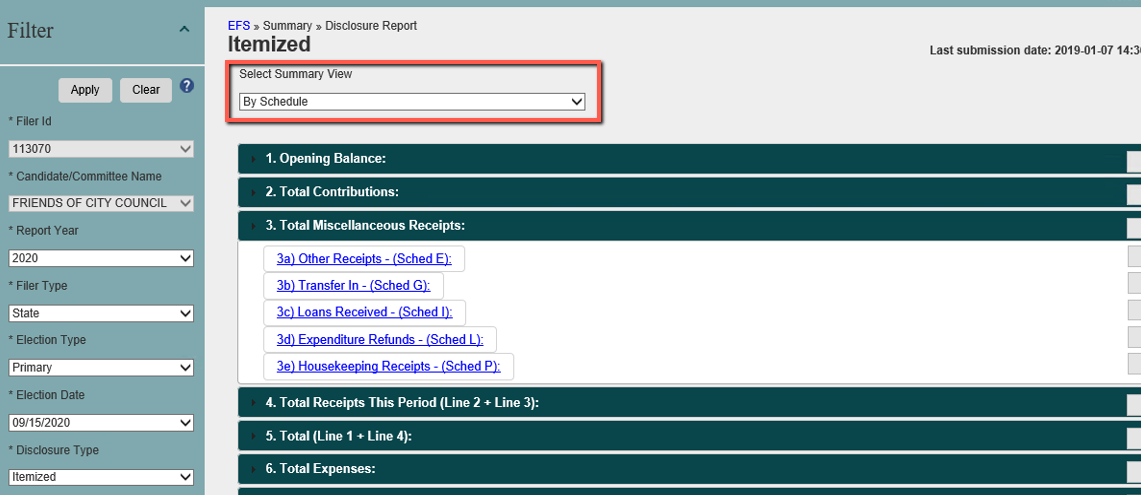Screen dimensions: 1141x495
Task: Open the Election Date dropdown
Action: pyautogui.click(x=101, y=423)
